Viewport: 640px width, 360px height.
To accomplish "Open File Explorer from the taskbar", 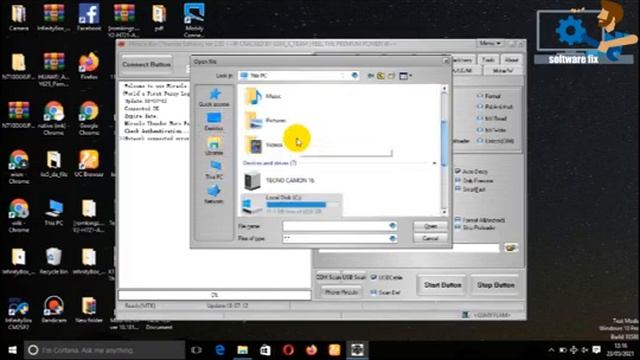I will coord(242,350).
